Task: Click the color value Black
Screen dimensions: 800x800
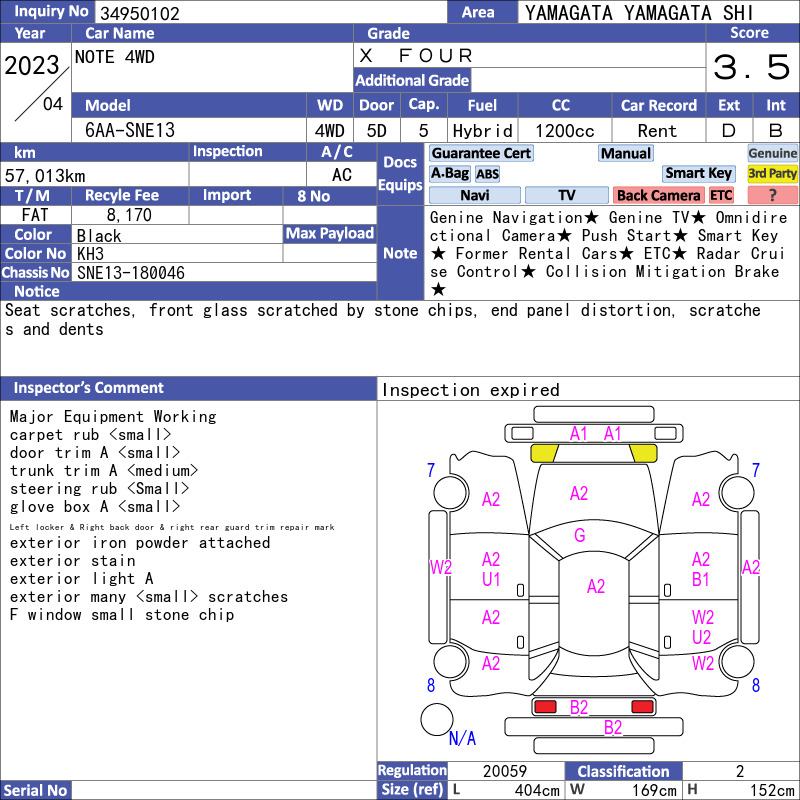Action: [99, 236]
